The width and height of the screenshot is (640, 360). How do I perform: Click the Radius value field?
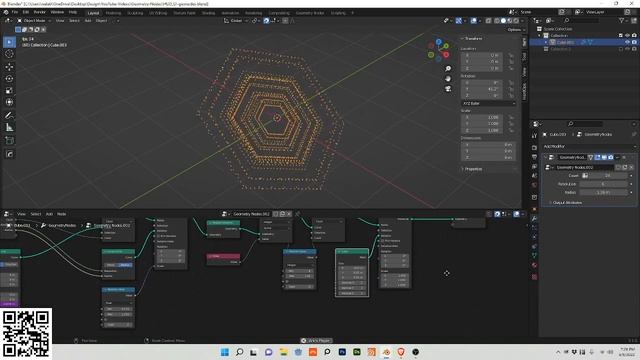[x=604, y=192]
